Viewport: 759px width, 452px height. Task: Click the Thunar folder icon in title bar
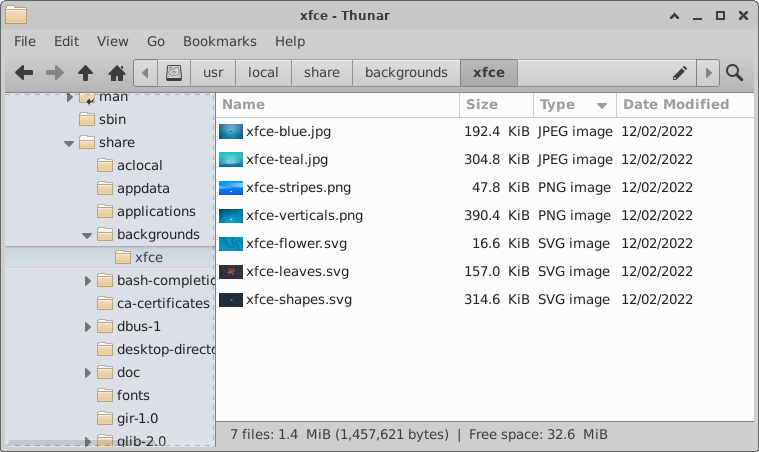(16, 15)
